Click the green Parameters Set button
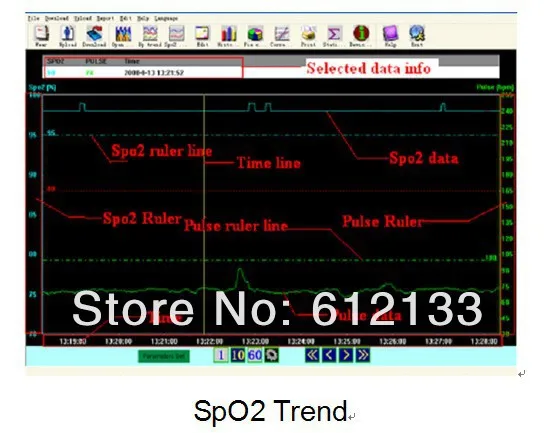Screen dimensions: 555x433 point(164,356)
